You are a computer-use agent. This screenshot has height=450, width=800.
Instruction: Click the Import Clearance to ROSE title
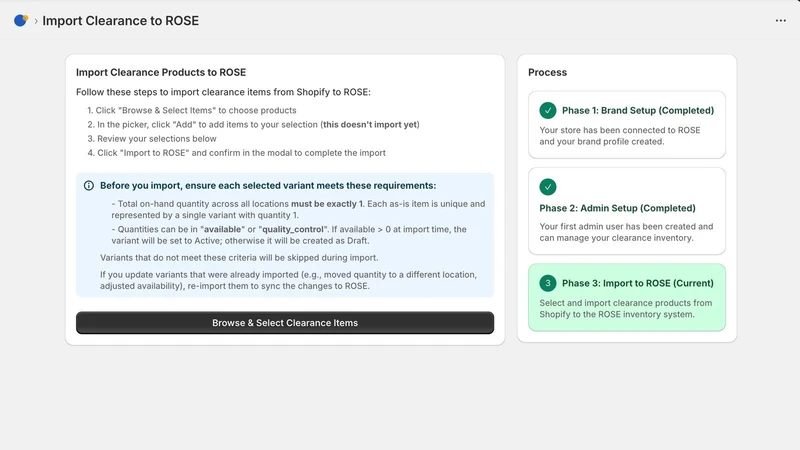(120, 21)
